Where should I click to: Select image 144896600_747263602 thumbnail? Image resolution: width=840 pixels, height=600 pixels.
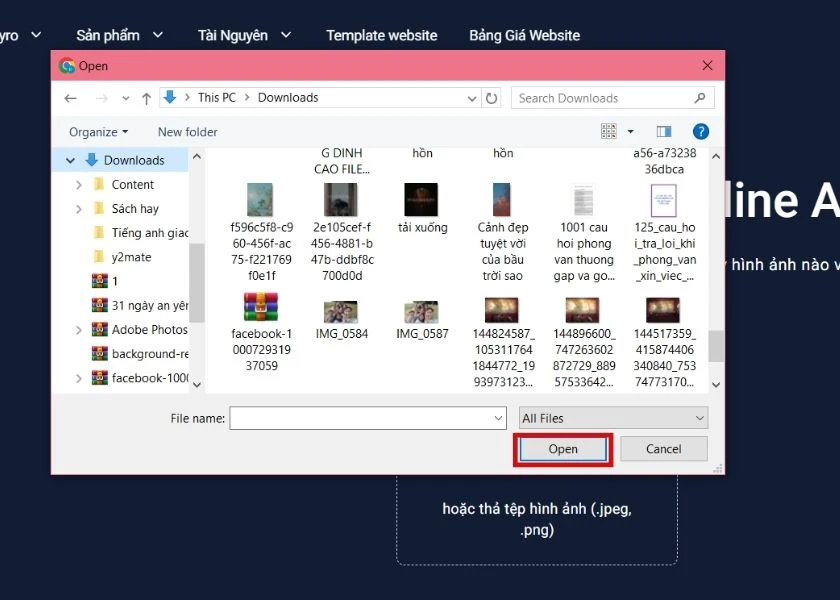click(583, 310)
